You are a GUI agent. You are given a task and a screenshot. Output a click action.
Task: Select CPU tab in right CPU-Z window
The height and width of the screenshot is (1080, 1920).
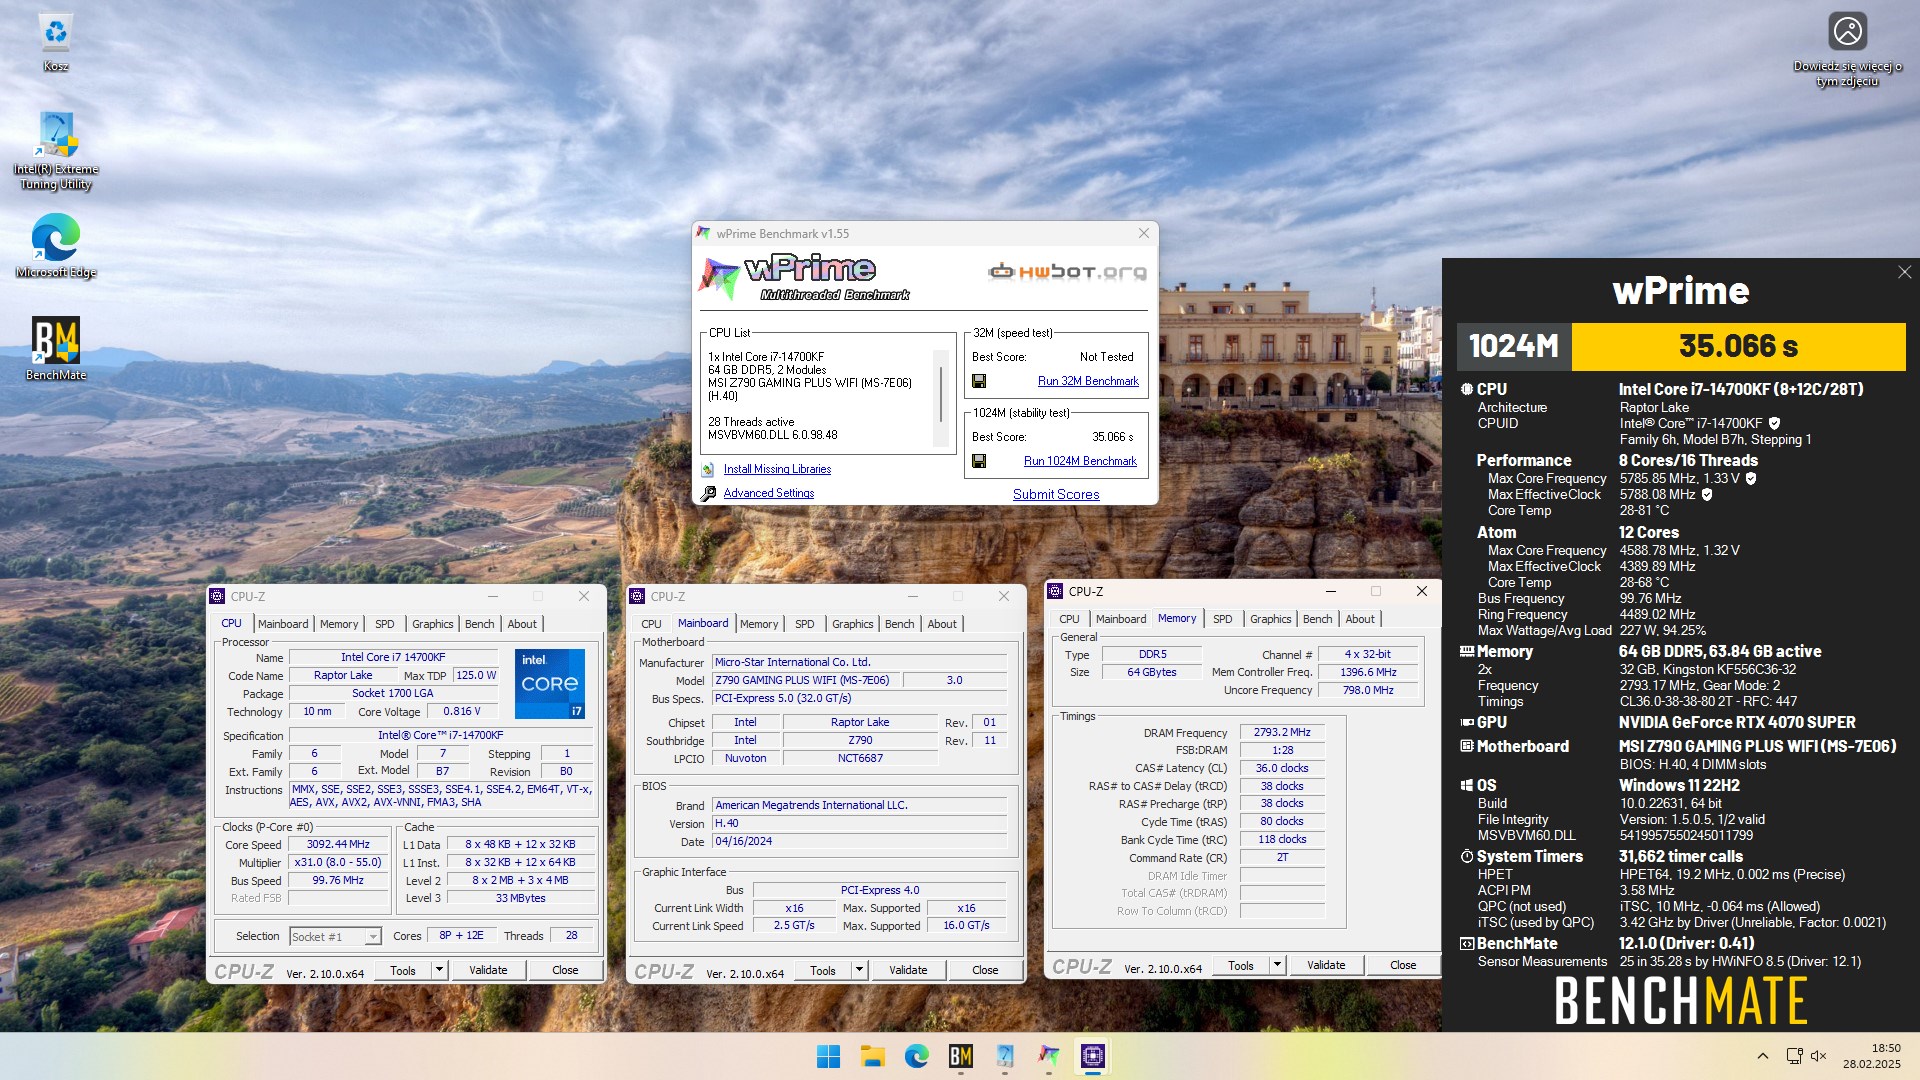pos(1069,619)
